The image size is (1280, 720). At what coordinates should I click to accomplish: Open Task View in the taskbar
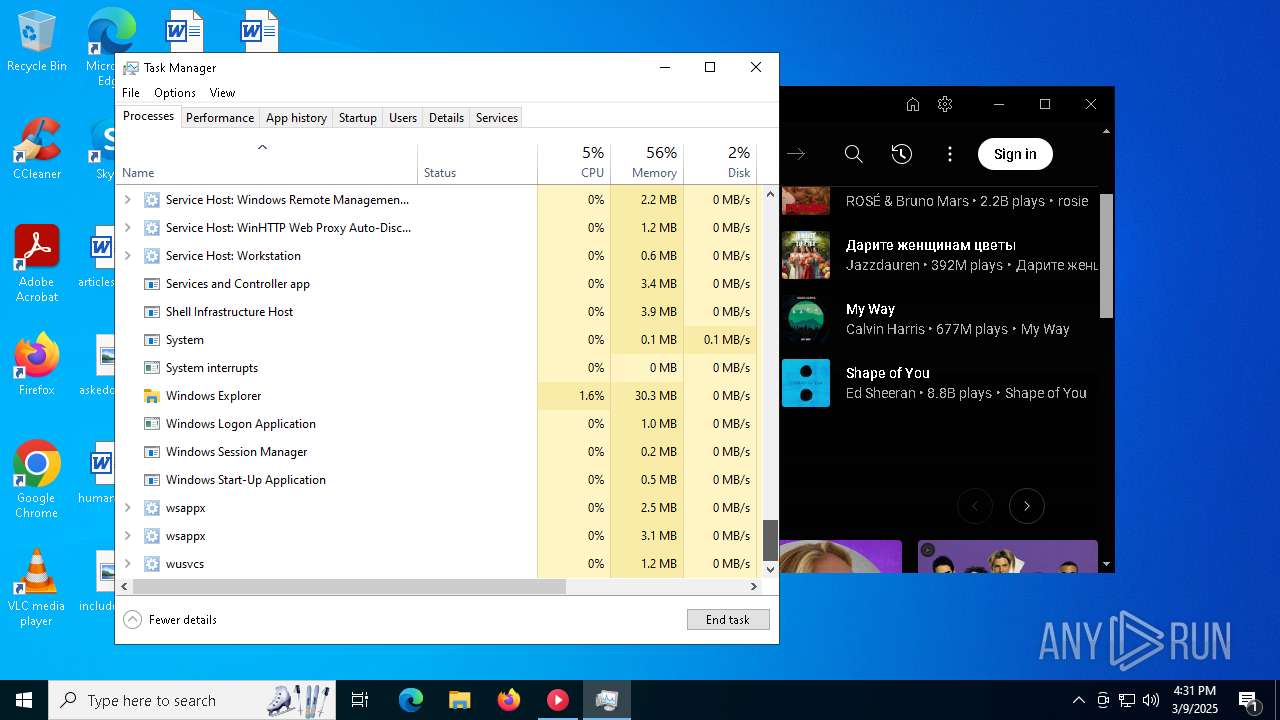pyautogui.click(x=360, y=700)
